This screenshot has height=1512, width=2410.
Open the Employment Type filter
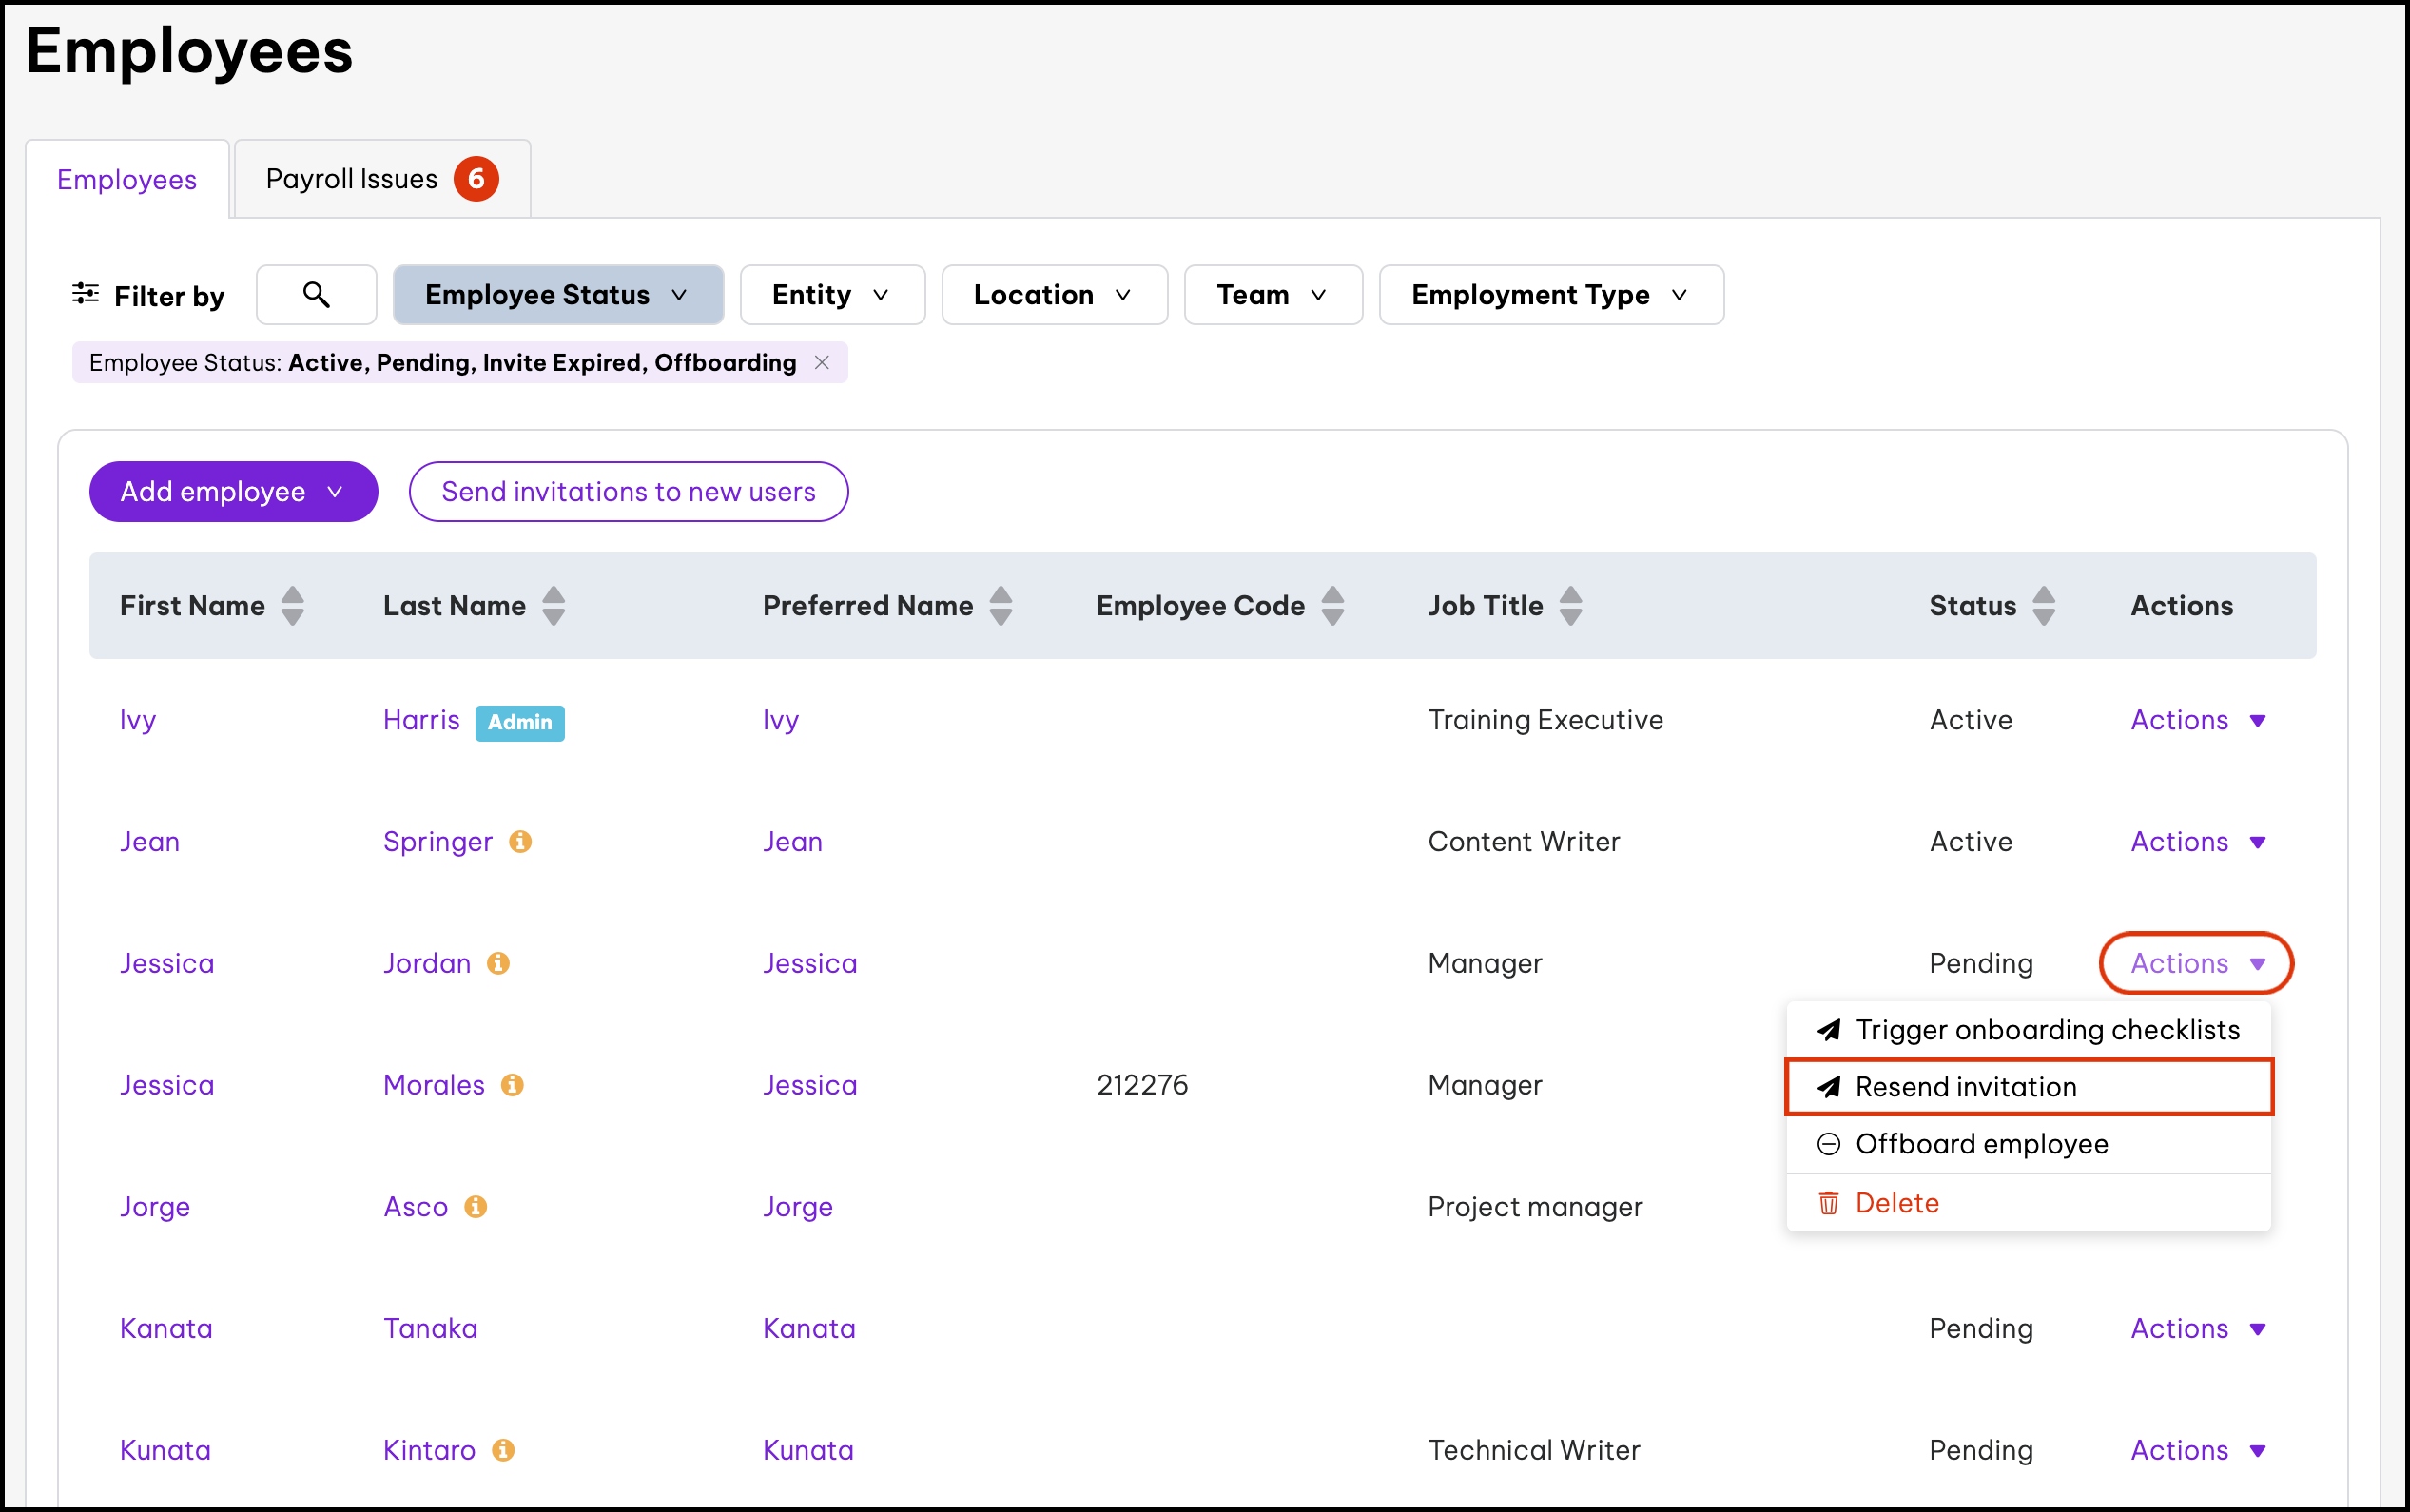1550,295
